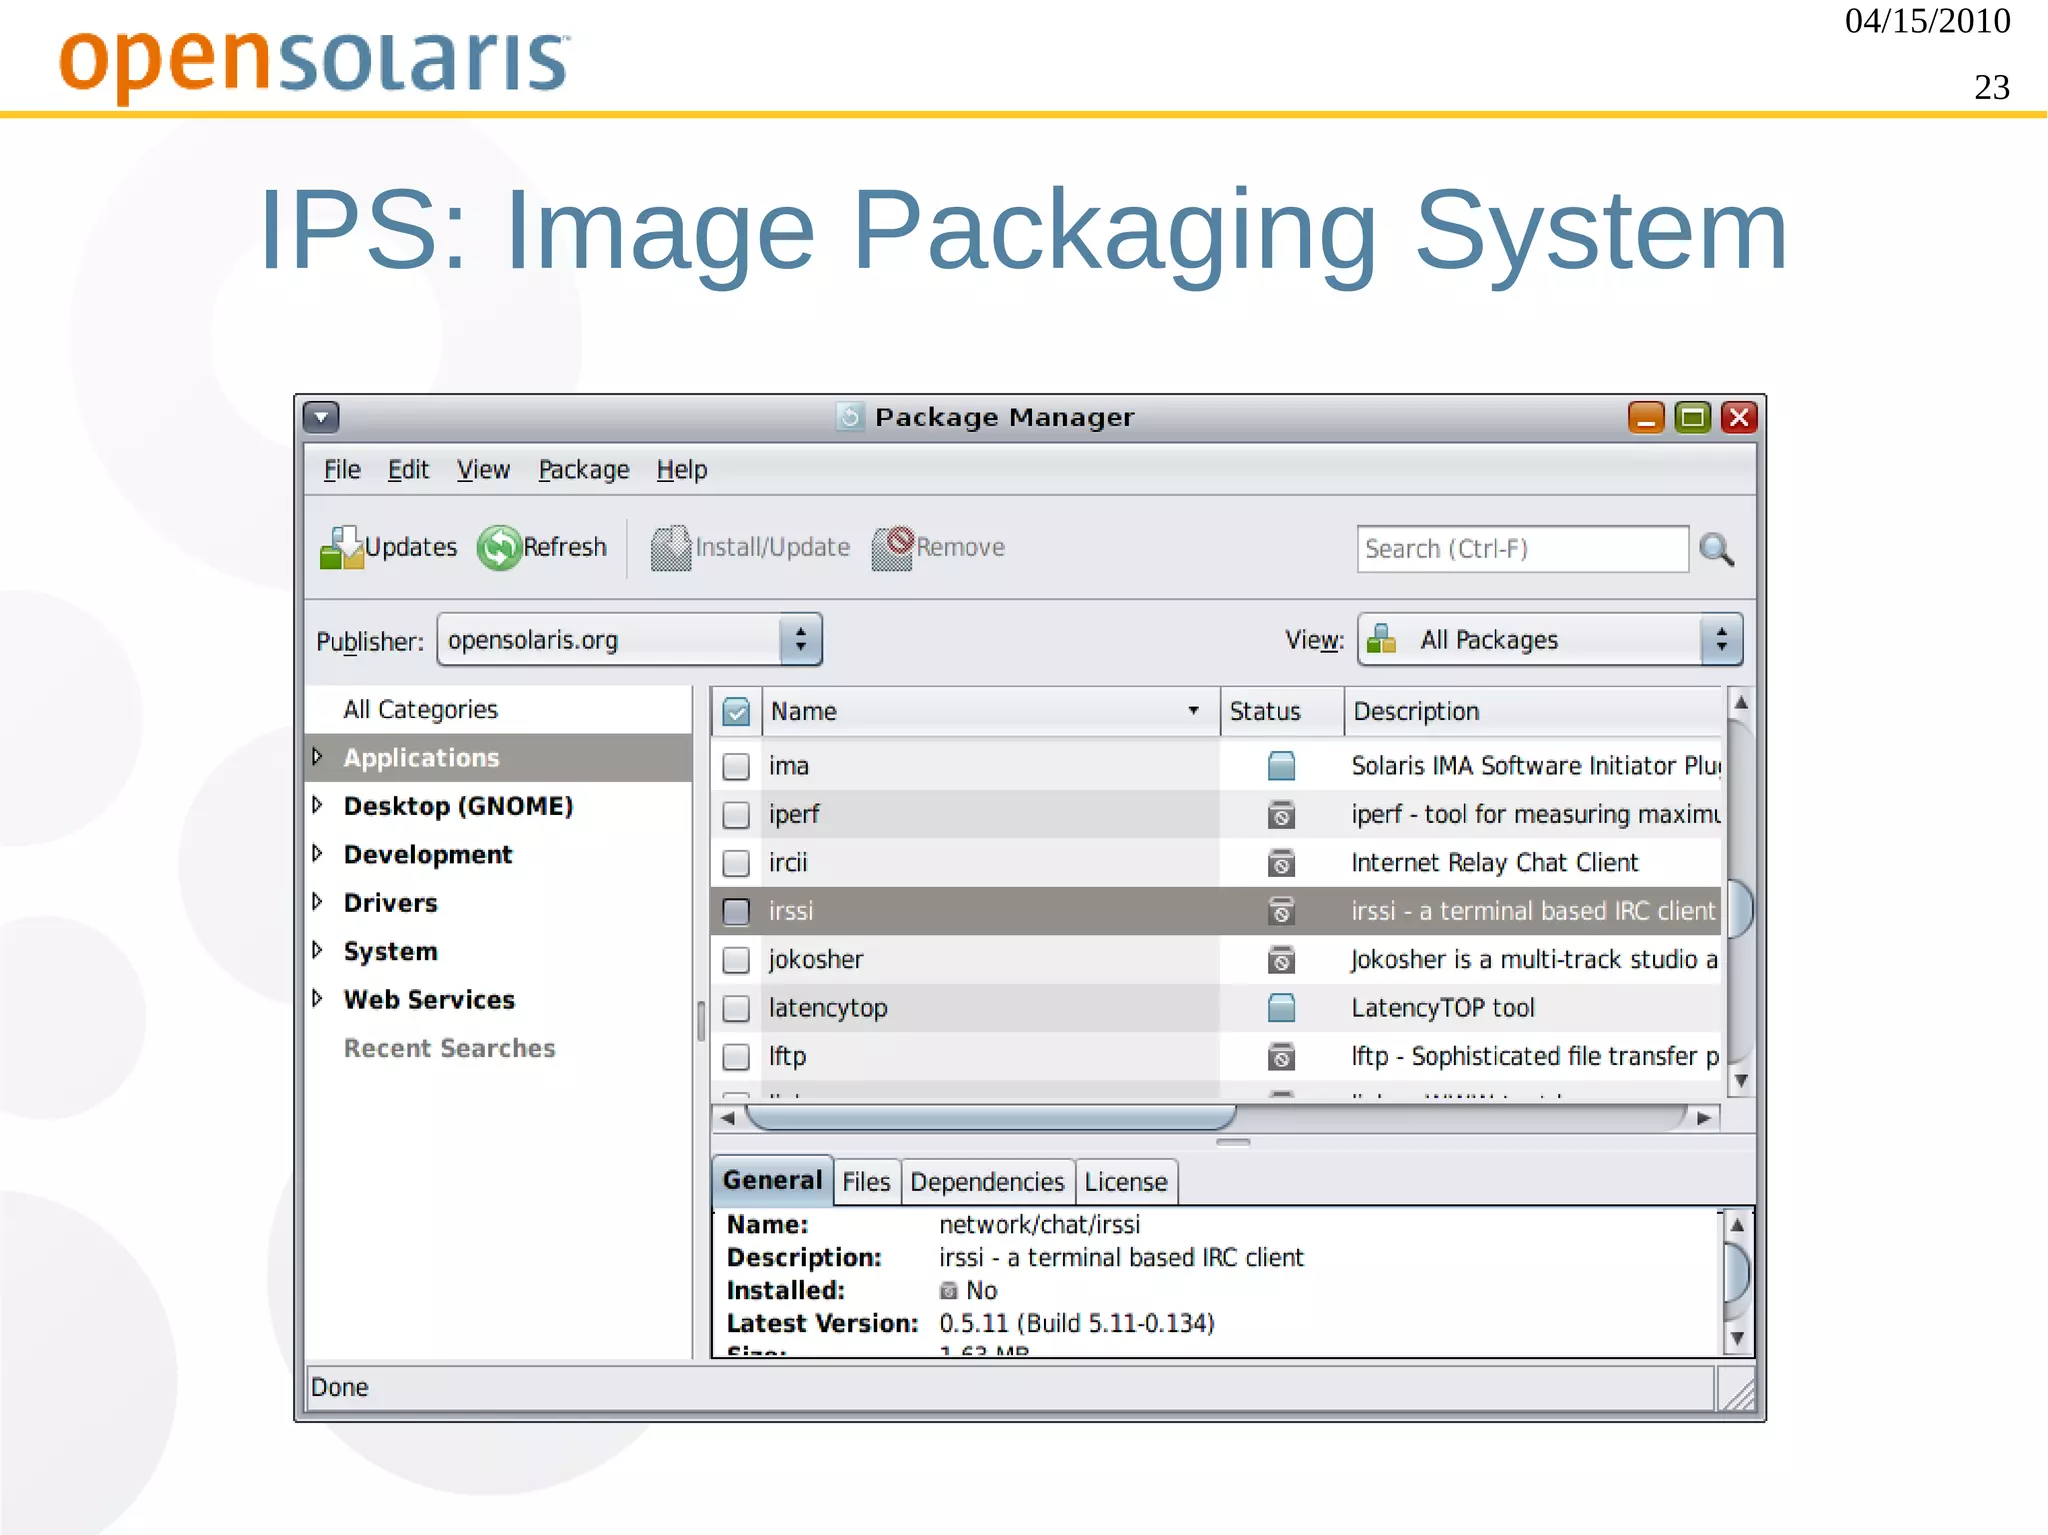Click the status icon for ircii

[1281, 862]
